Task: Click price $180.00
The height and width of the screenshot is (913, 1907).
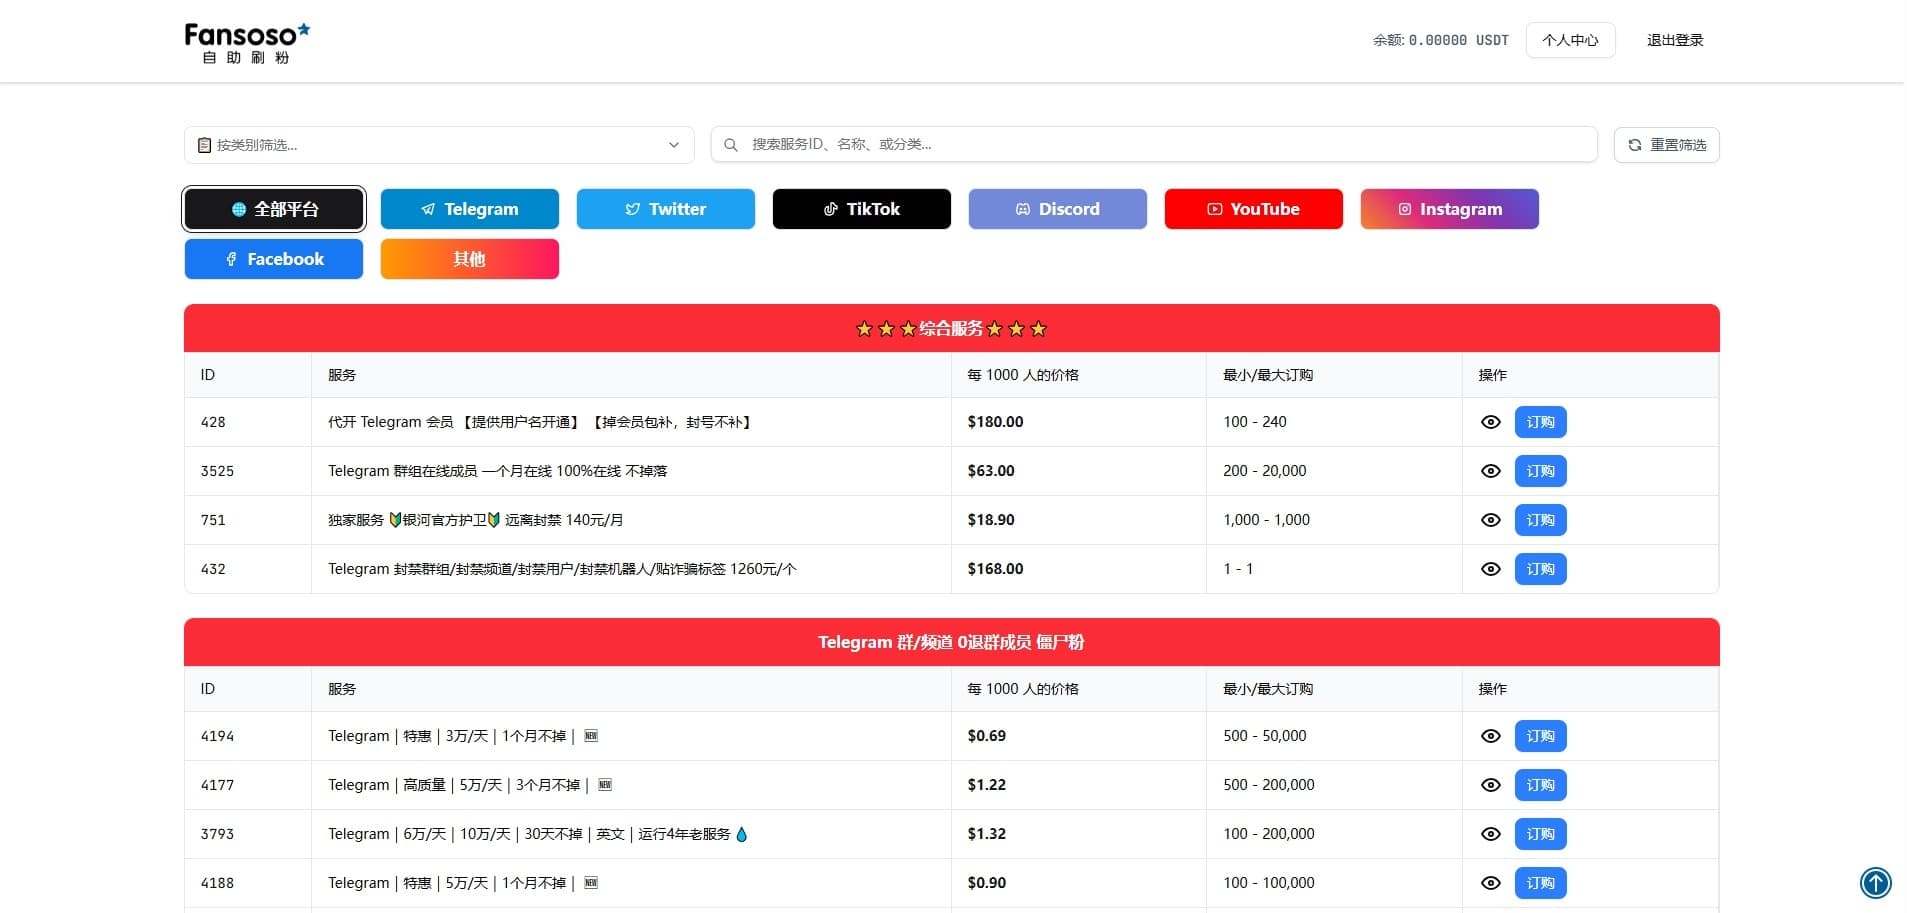Action: 995,422
